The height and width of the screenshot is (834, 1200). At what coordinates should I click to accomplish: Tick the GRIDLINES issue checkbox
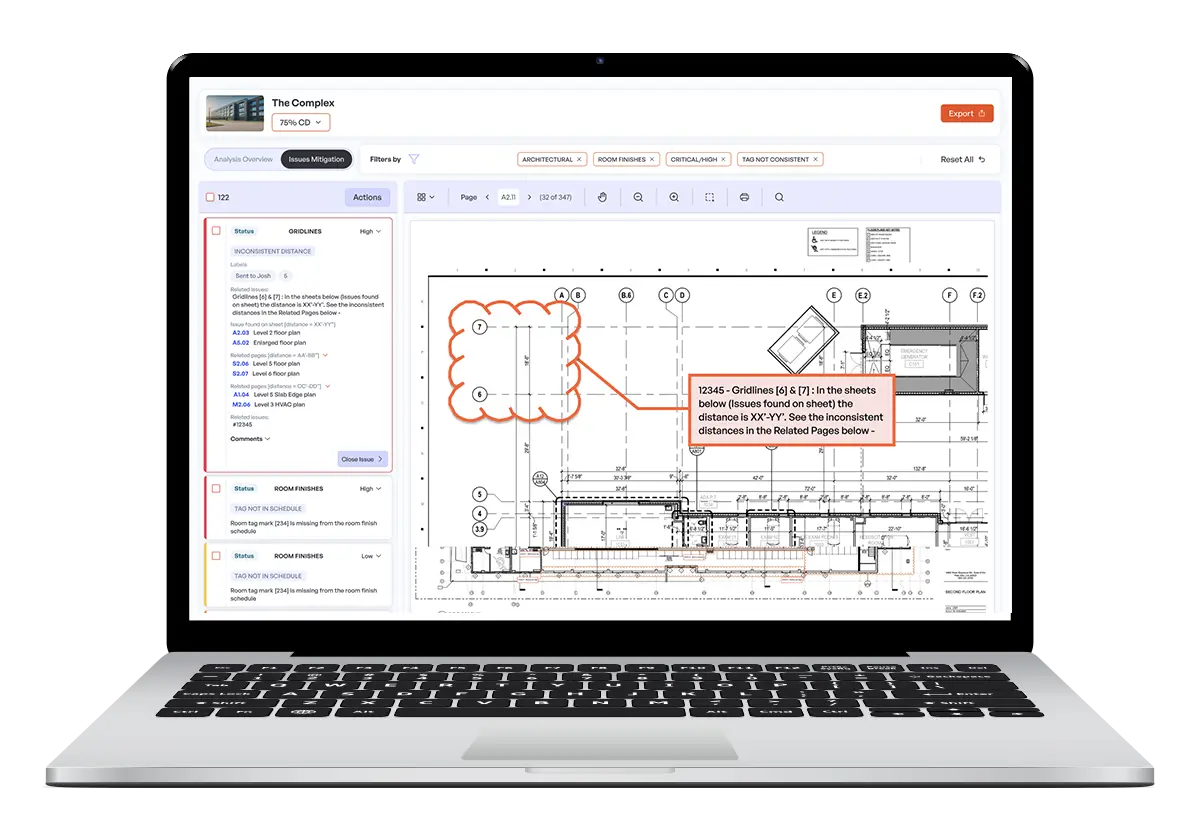[216, 231]
